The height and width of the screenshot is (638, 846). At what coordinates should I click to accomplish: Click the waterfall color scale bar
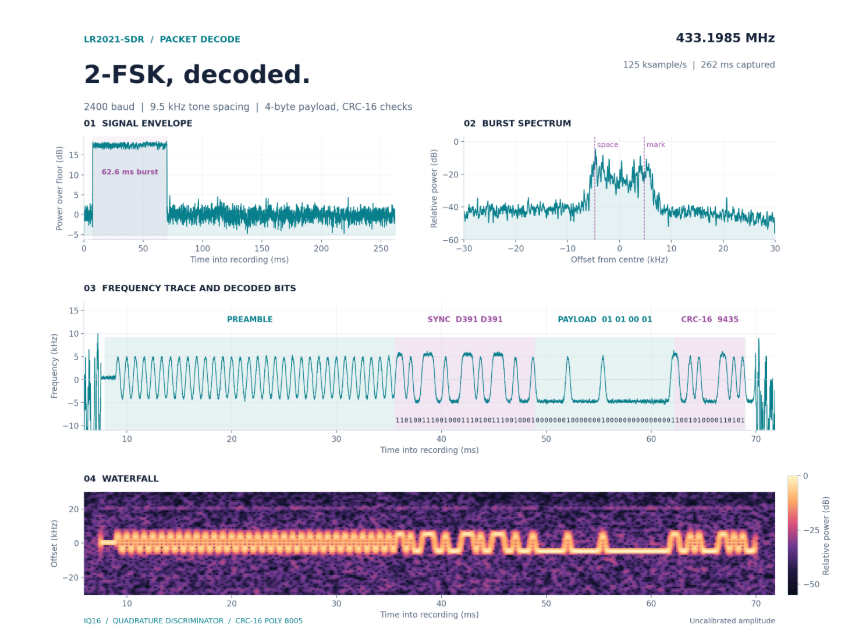(x=793, y=535)
